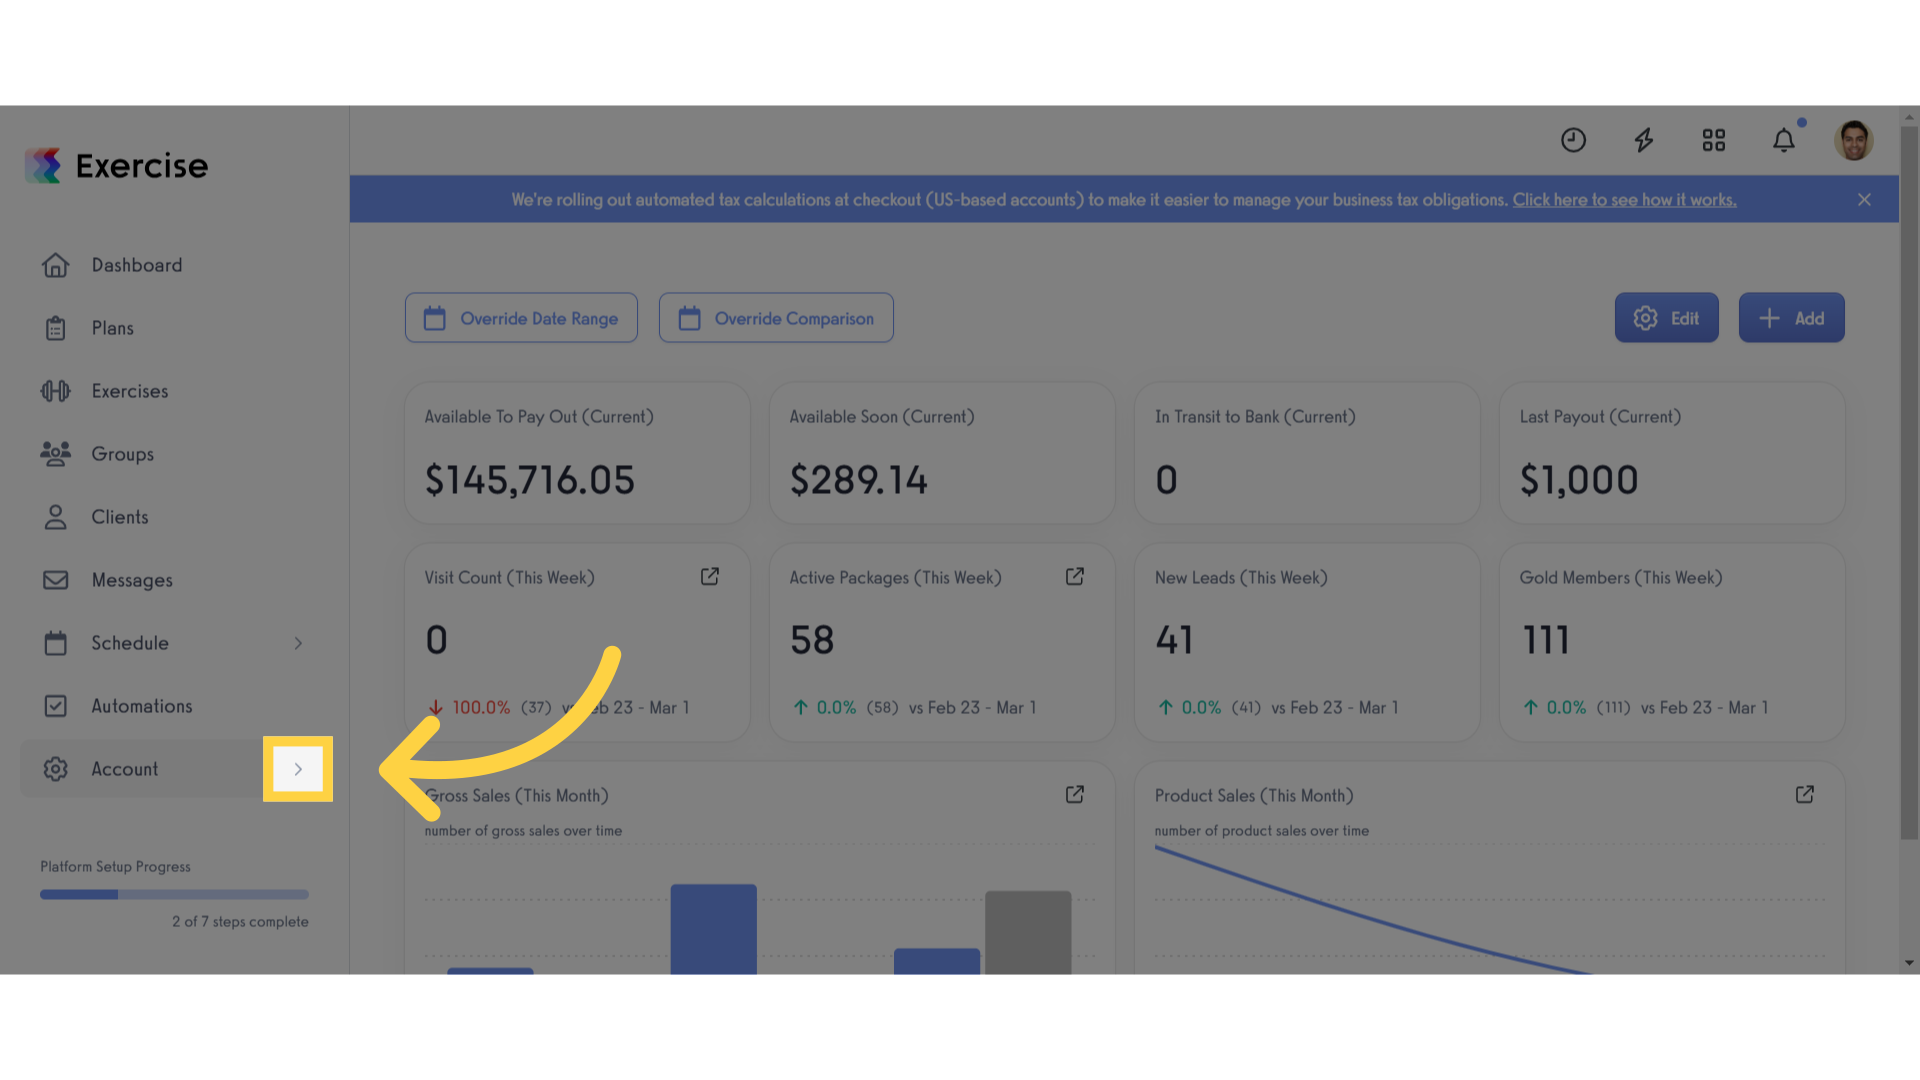Expand the Account menu chevron
The image size is (1920, 1080).
(x=298, y=769)
